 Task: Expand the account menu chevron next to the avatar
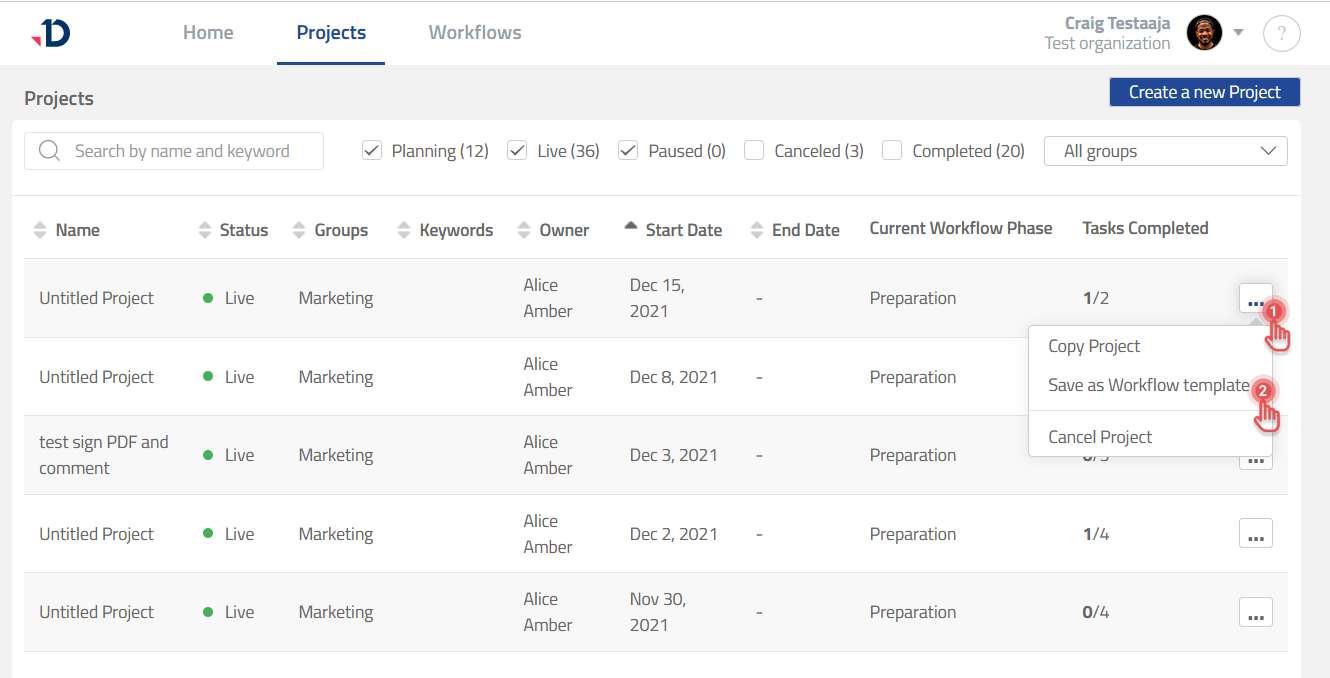tap(1238, 33)
